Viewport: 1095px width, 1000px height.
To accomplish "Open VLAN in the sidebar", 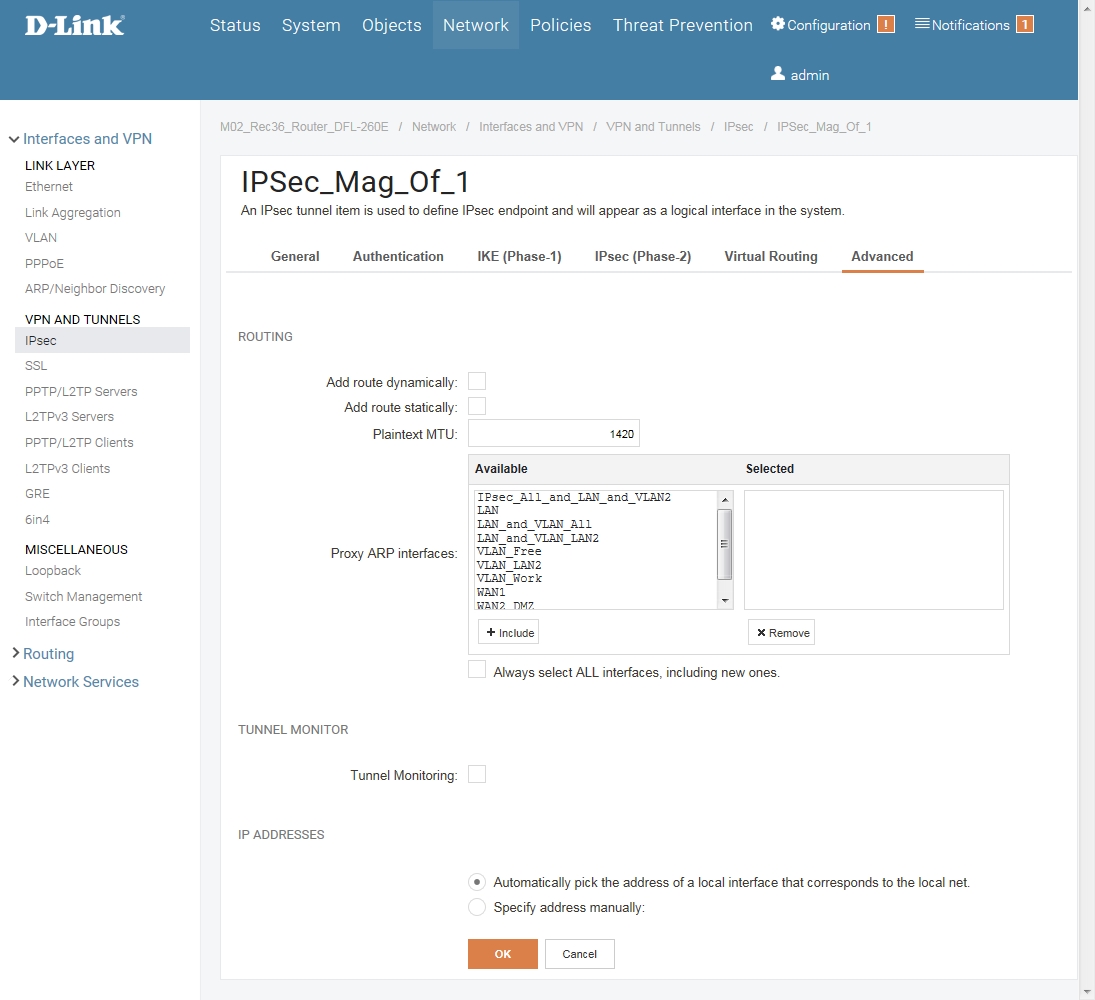I will 41,237.
